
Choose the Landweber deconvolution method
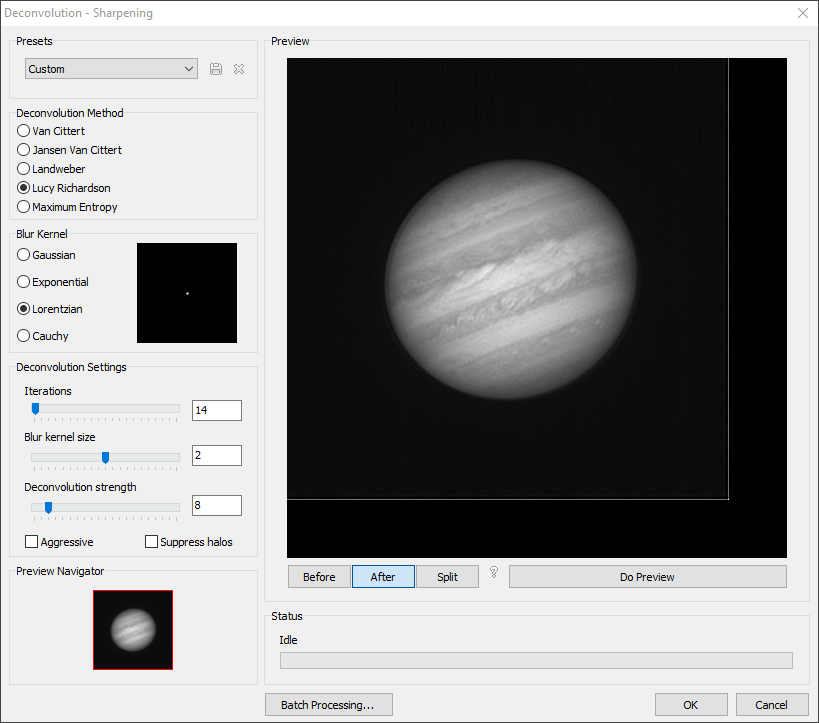[x=51, y=169]
